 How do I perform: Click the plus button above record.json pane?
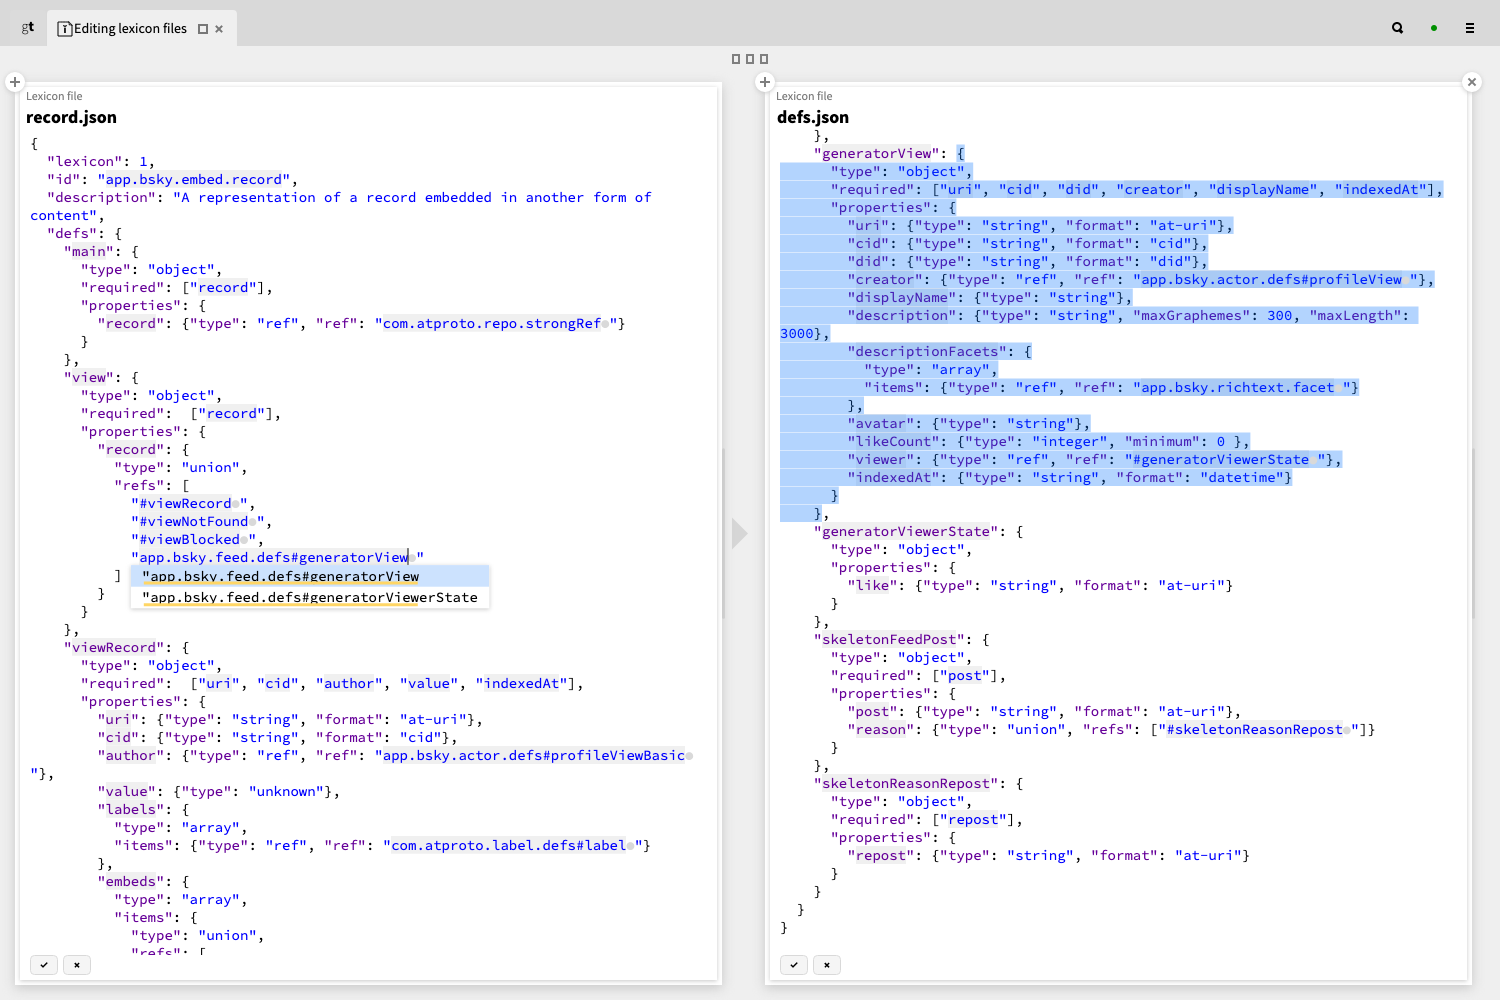(15, 82)
